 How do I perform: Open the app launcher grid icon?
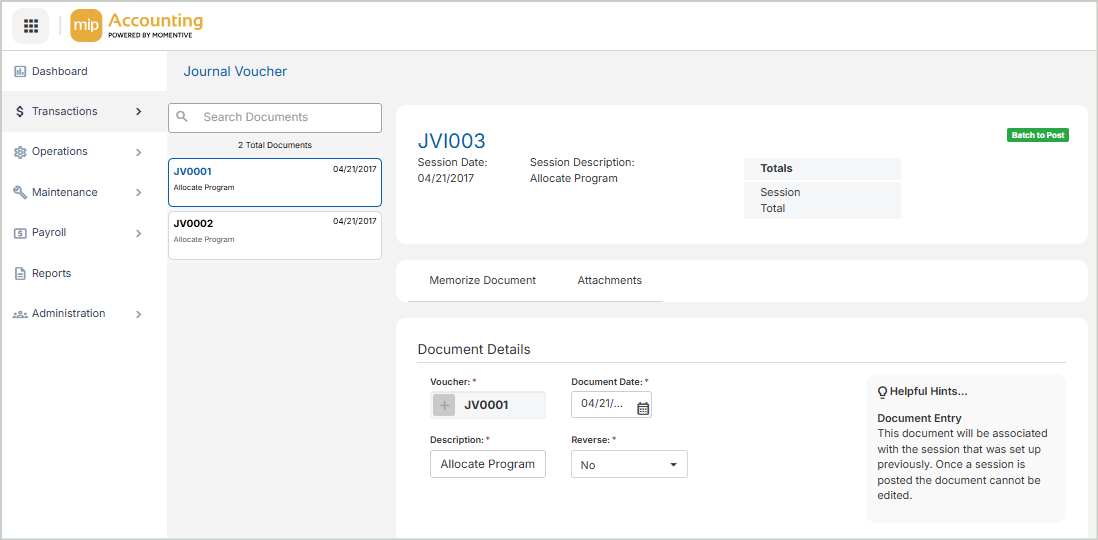pos(31,26)
